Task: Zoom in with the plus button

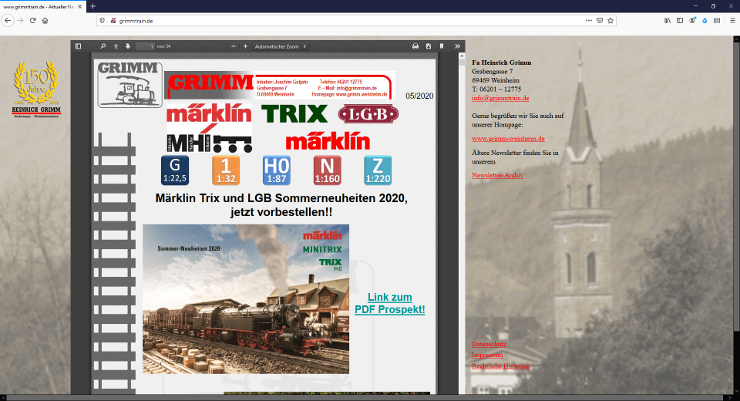Action: (245, 46)
